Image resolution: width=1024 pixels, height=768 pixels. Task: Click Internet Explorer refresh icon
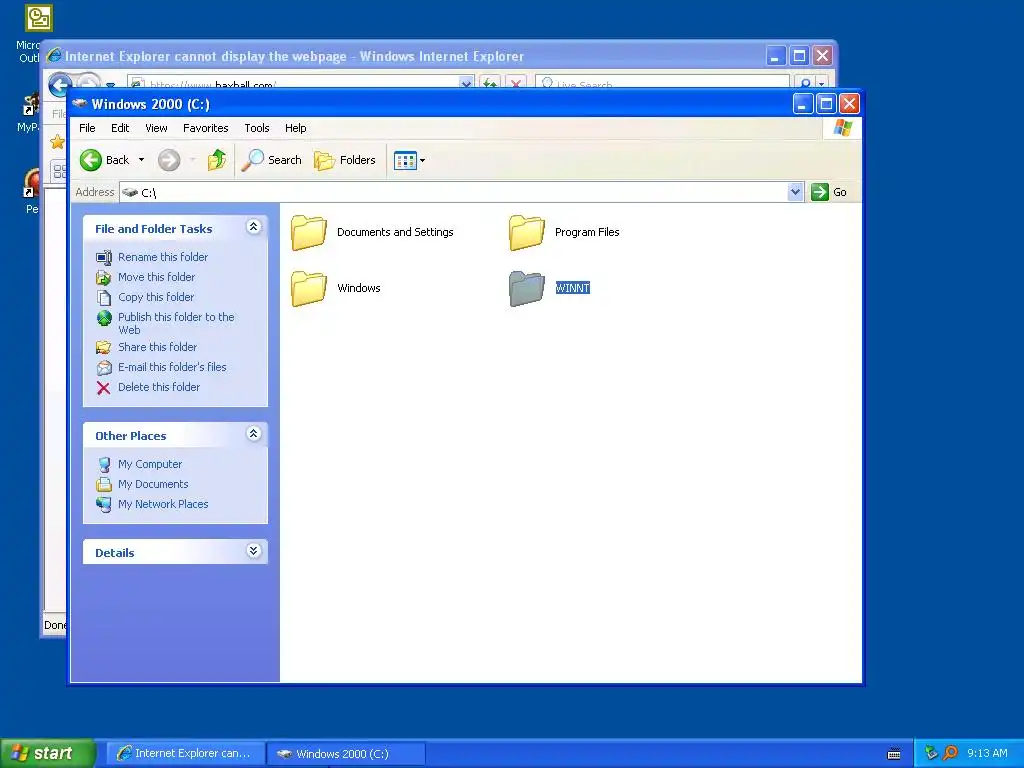[x=490, y=84]
